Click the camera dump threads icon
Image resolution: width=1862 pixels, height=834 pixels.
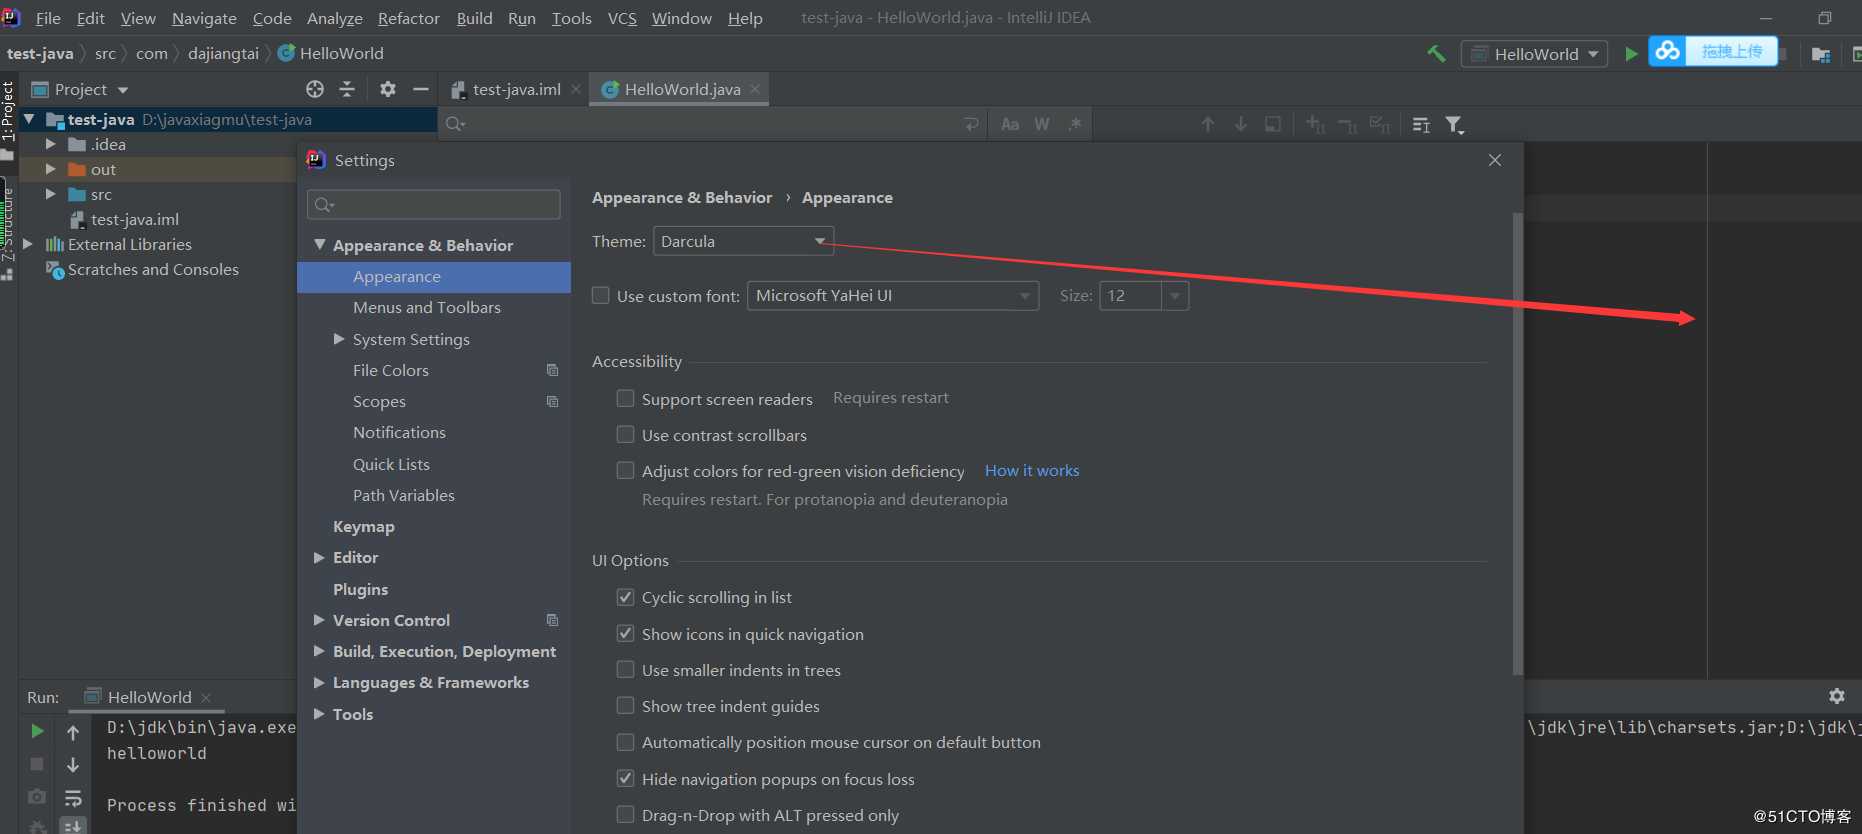[x=37, y=797]
